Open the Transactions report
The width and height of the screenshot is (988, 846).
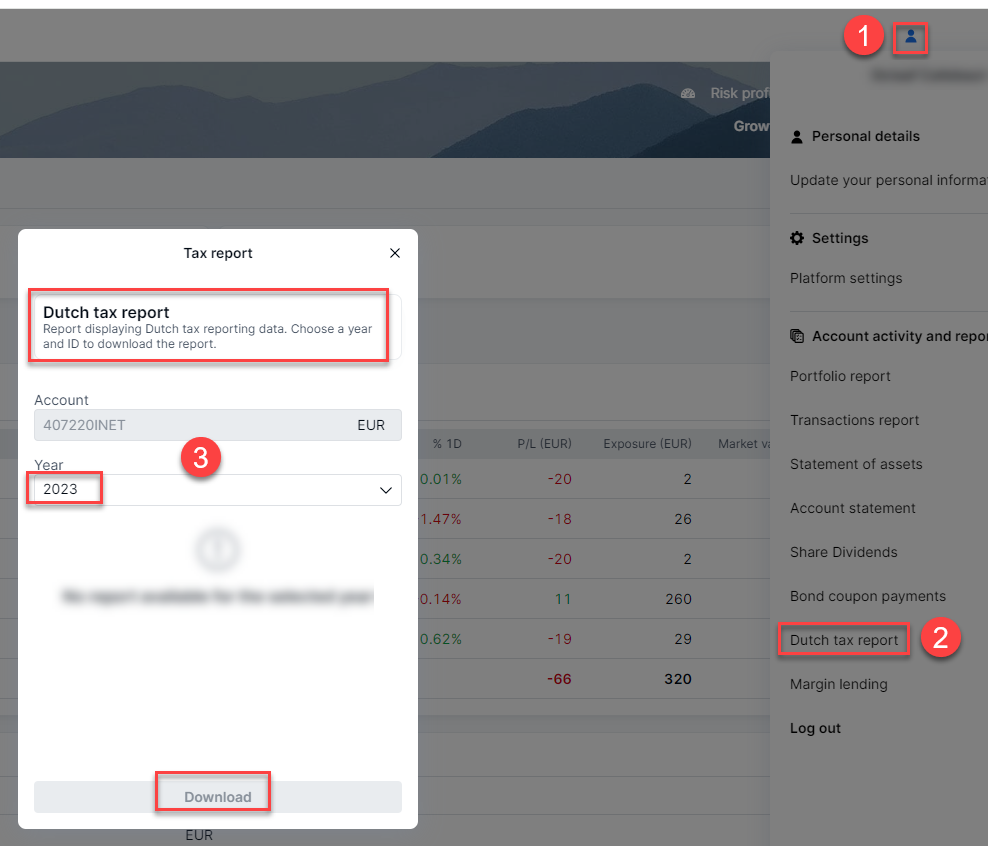[854, 420]
